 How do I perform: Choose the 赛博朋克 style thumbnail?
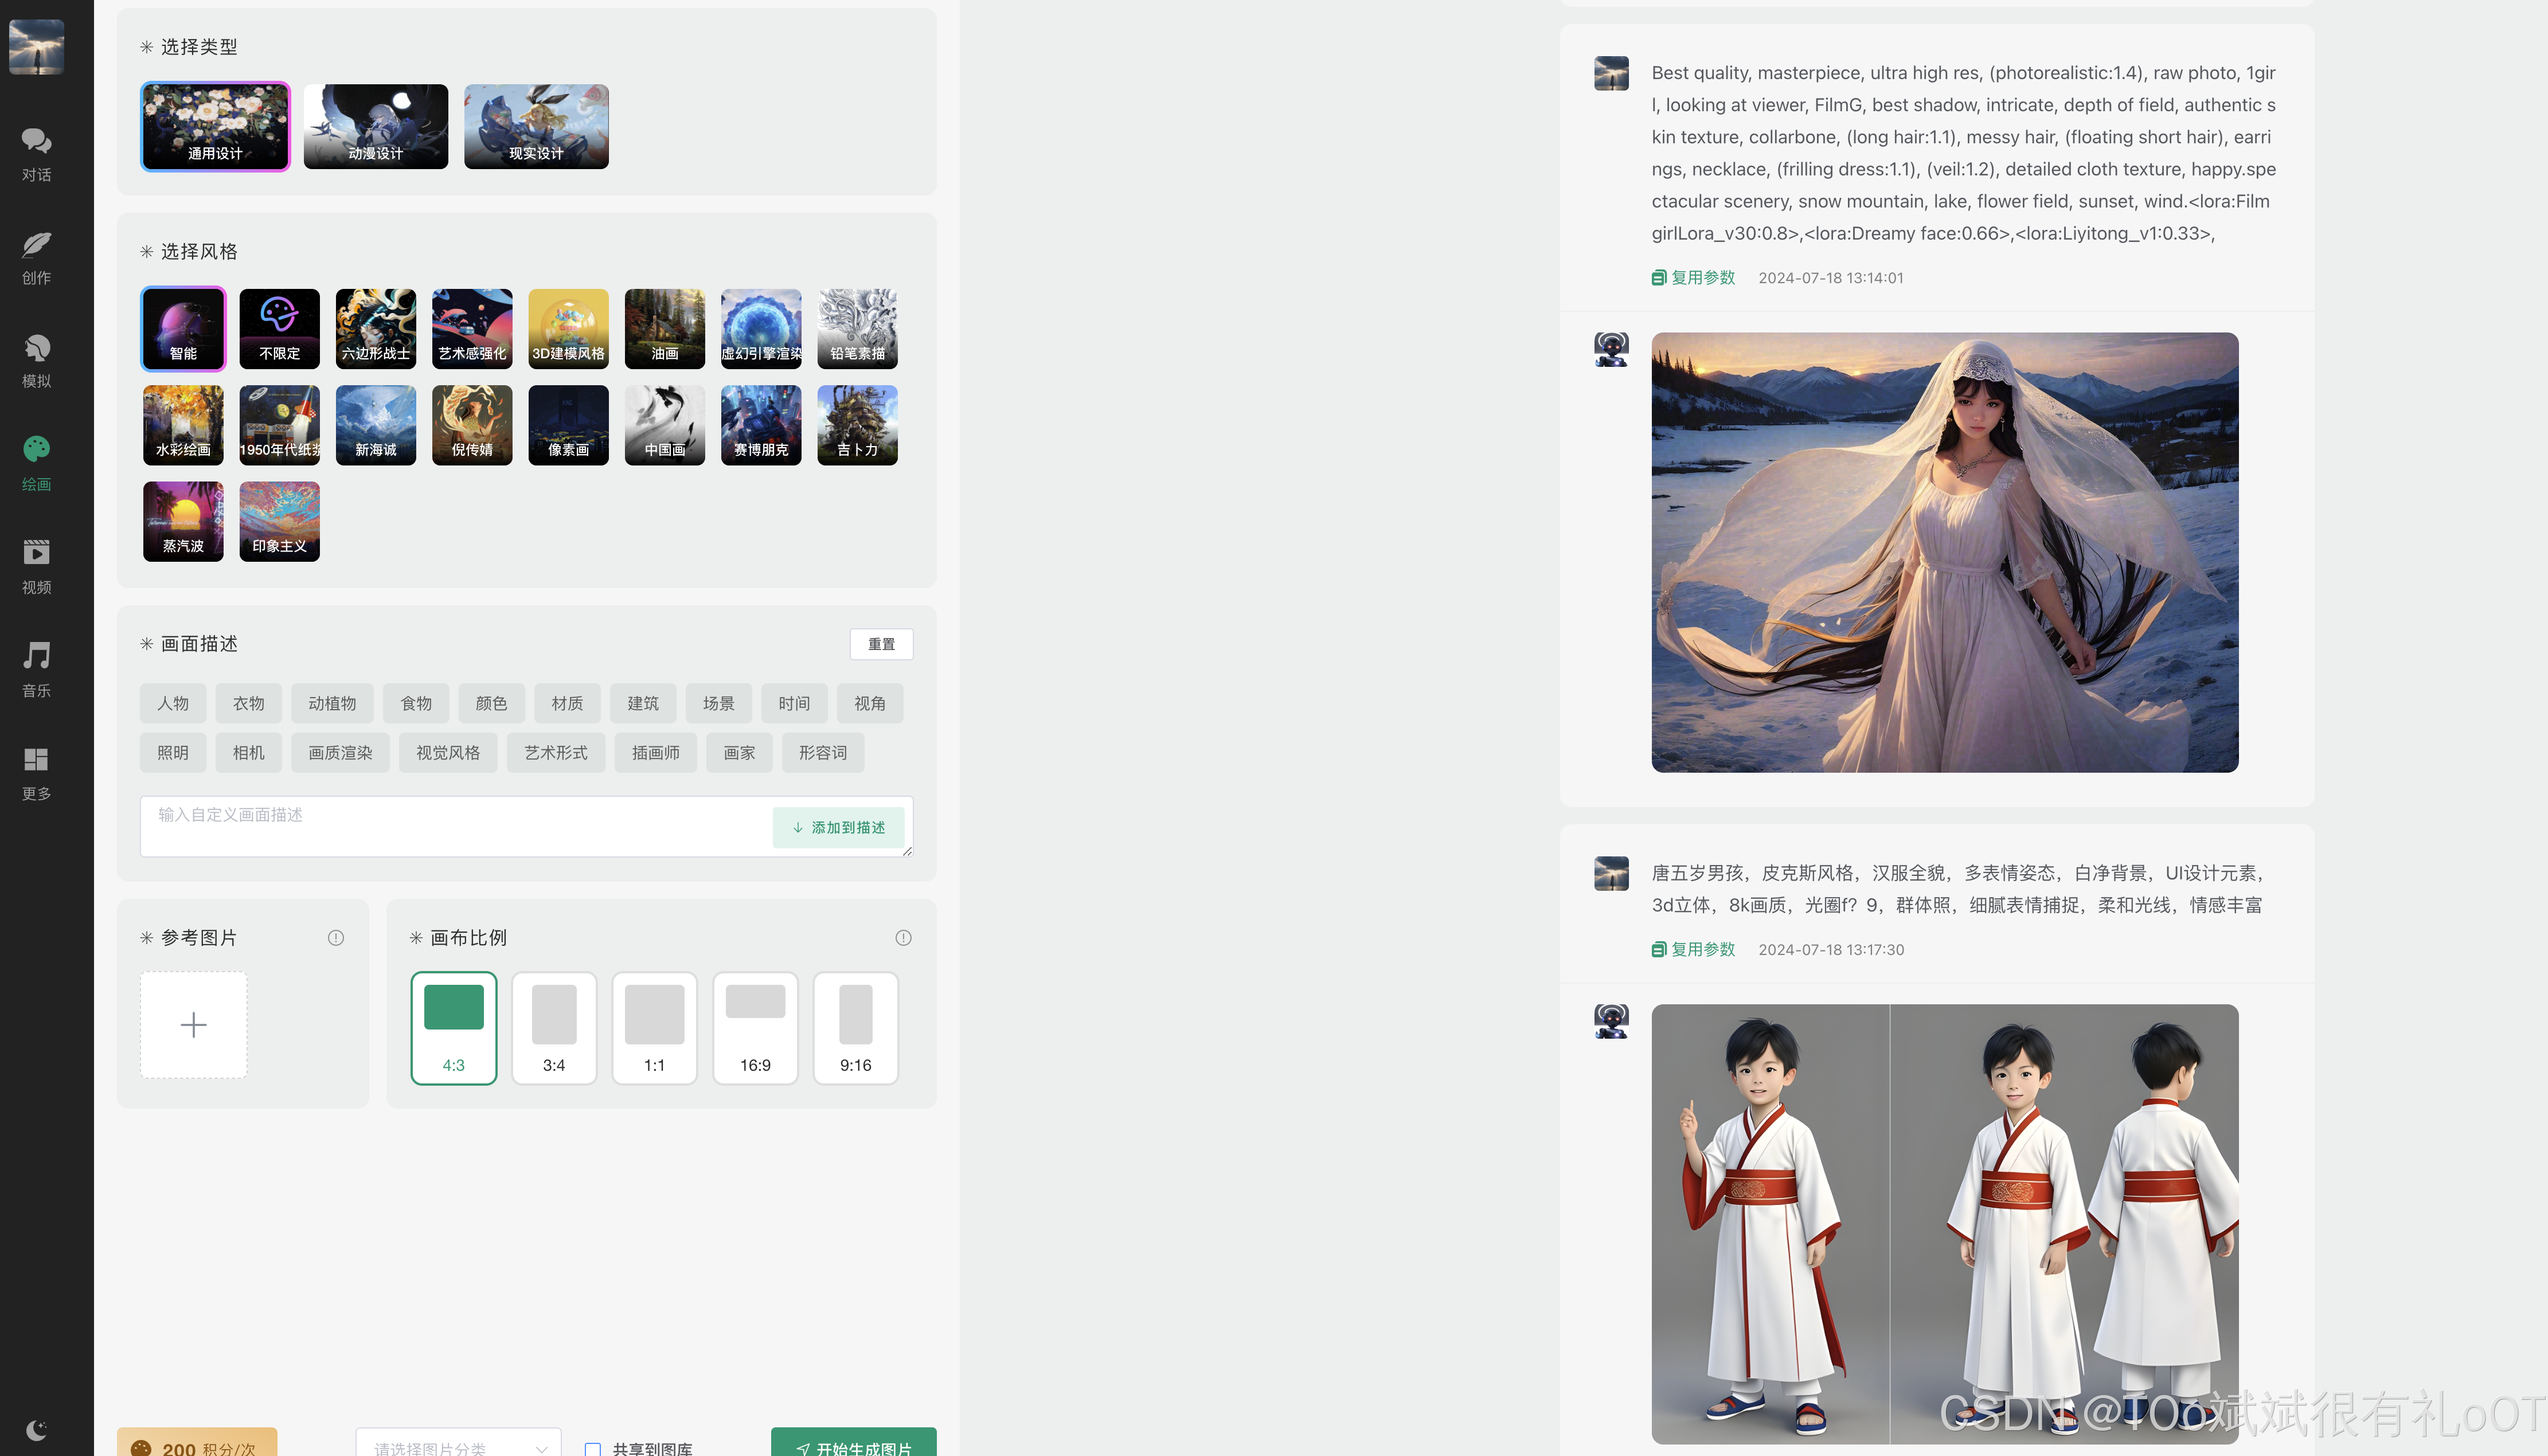click(761, 425)
